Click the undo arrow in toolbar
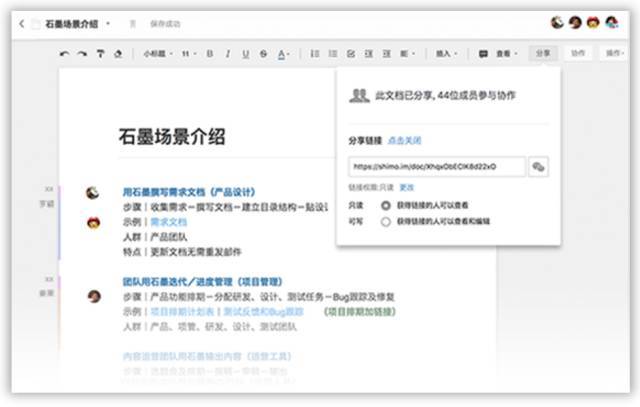The image size is (640, 407). [x=65, y=54]
